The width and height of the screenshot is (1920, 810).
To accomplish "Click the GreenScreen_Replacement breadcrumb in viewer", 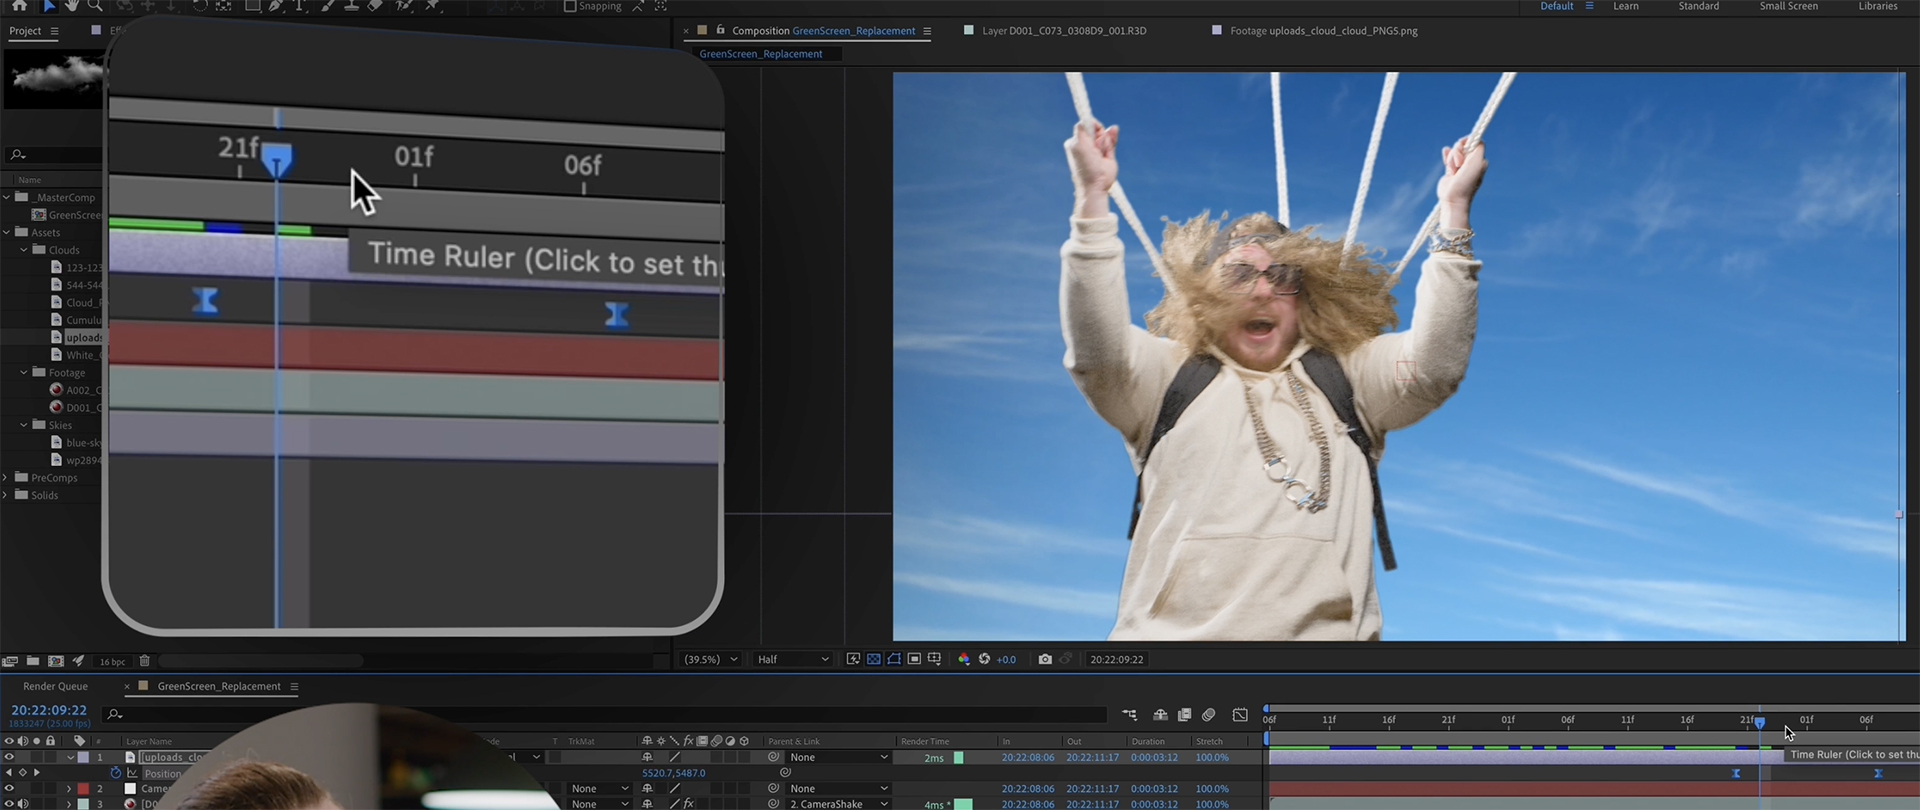I will click(x=760, y=54).
